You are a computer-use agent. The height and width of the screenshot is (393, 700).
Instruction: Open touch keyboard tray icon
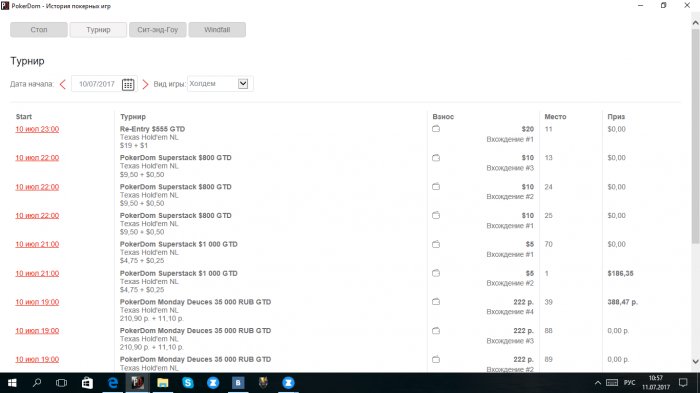pos(612,383)
